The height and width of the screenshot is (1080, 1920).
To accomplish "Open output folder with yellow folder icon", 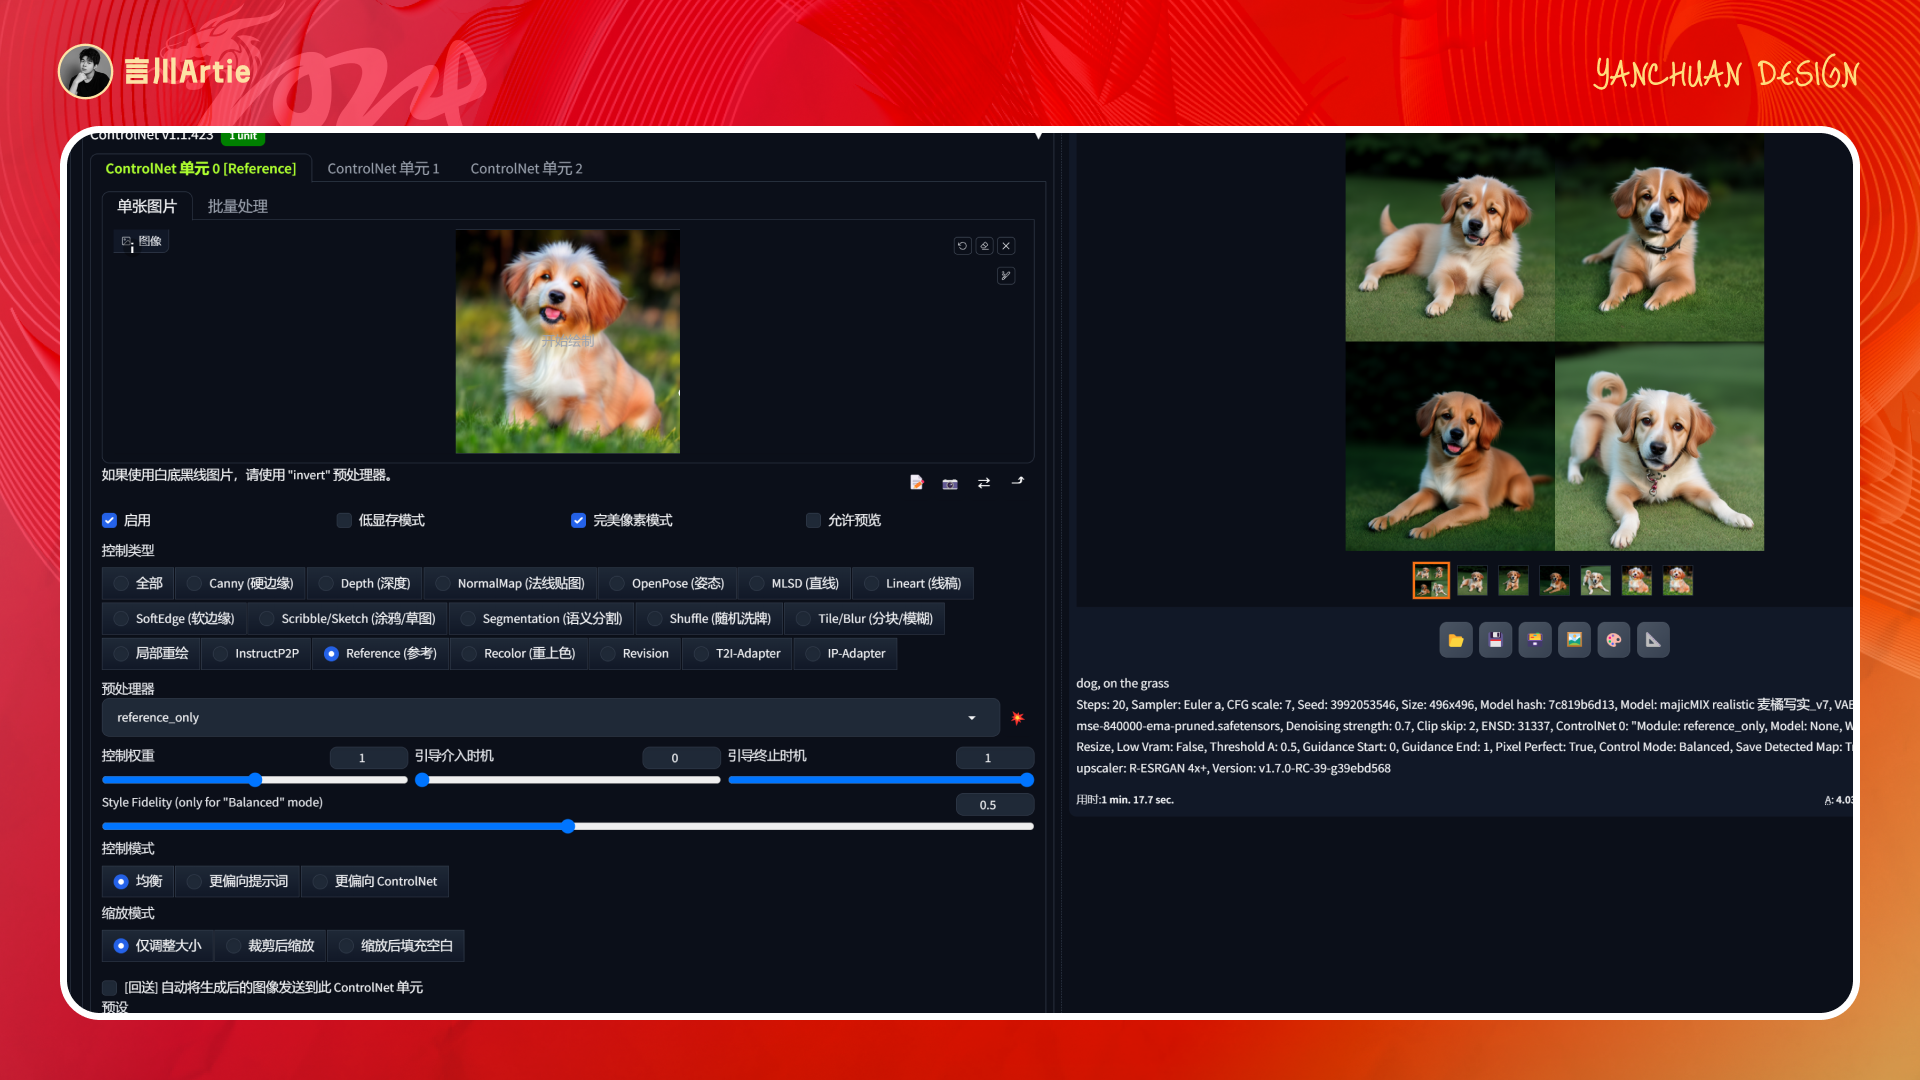I will click(1456, 640).
